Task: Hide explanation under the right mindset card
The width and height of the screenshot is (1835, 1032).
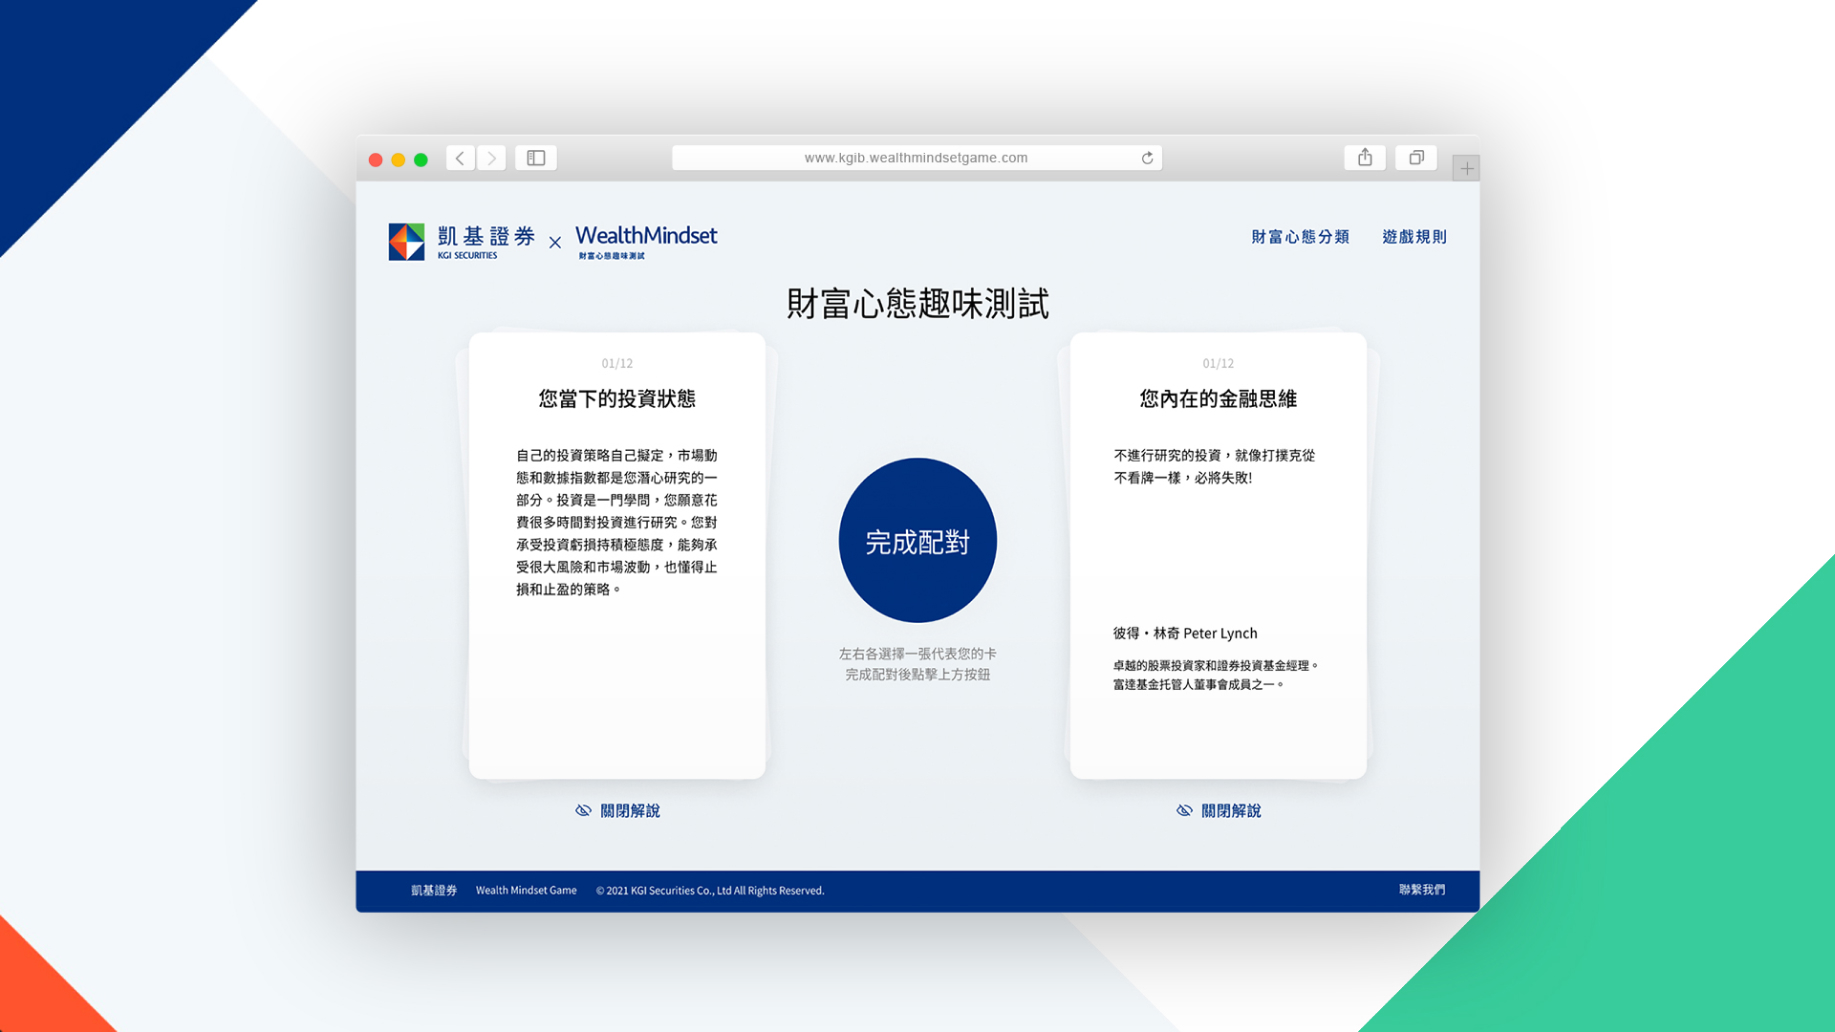Action: coord(1219,810)
